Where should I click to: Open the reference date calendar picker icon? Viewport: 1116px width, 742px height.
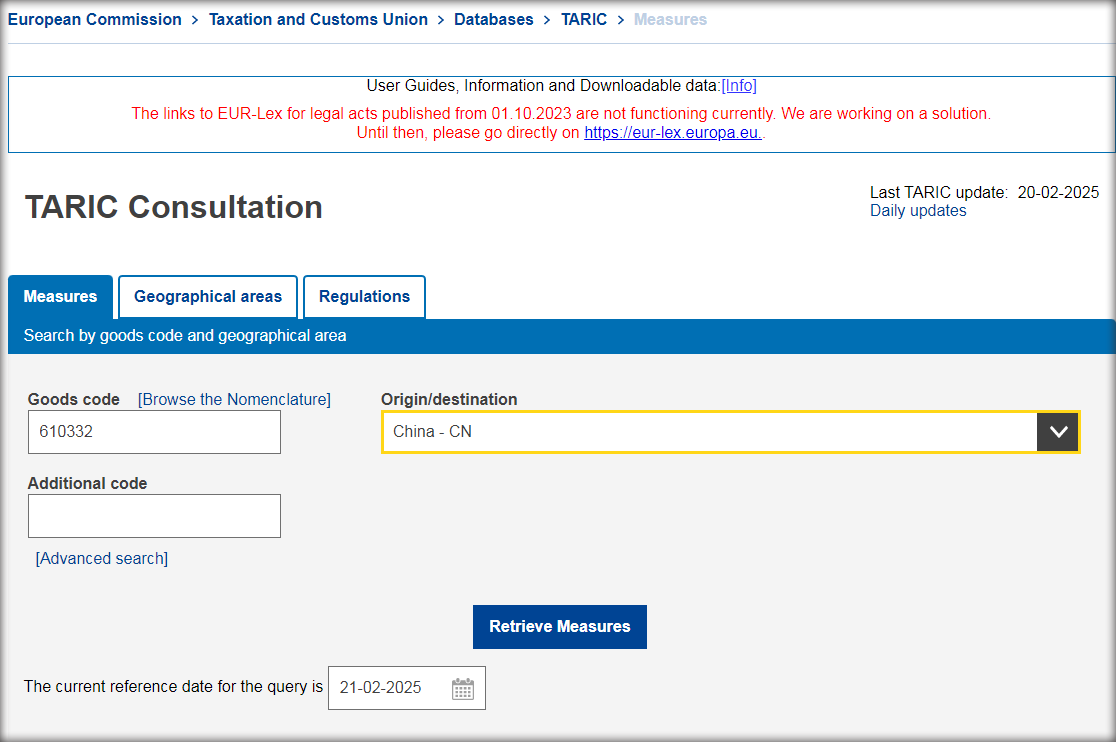coord(463,689)
